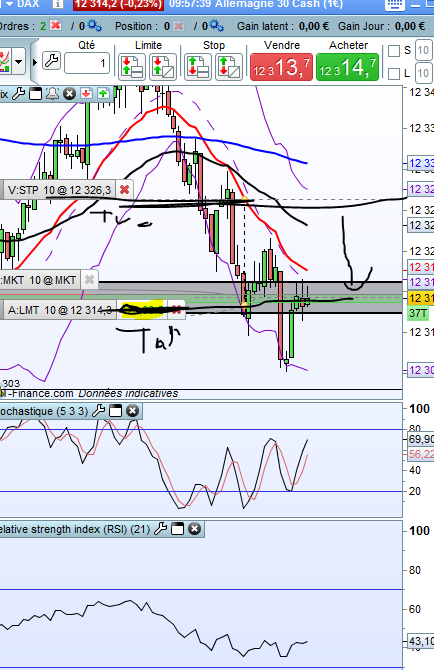Click the Gain Jour 0,00 € value
Screen dimensions: 434x670
(410, 26)
